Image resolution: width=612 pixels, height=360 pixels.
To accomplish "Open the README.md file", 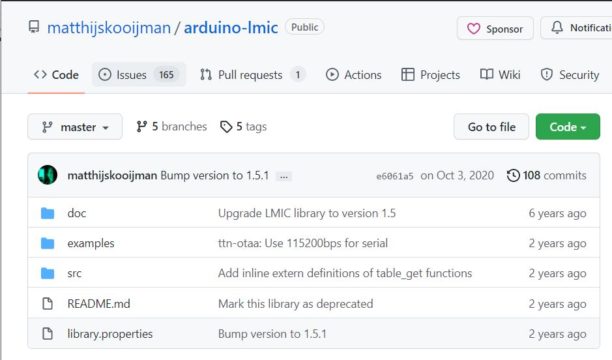I will 99,303.
